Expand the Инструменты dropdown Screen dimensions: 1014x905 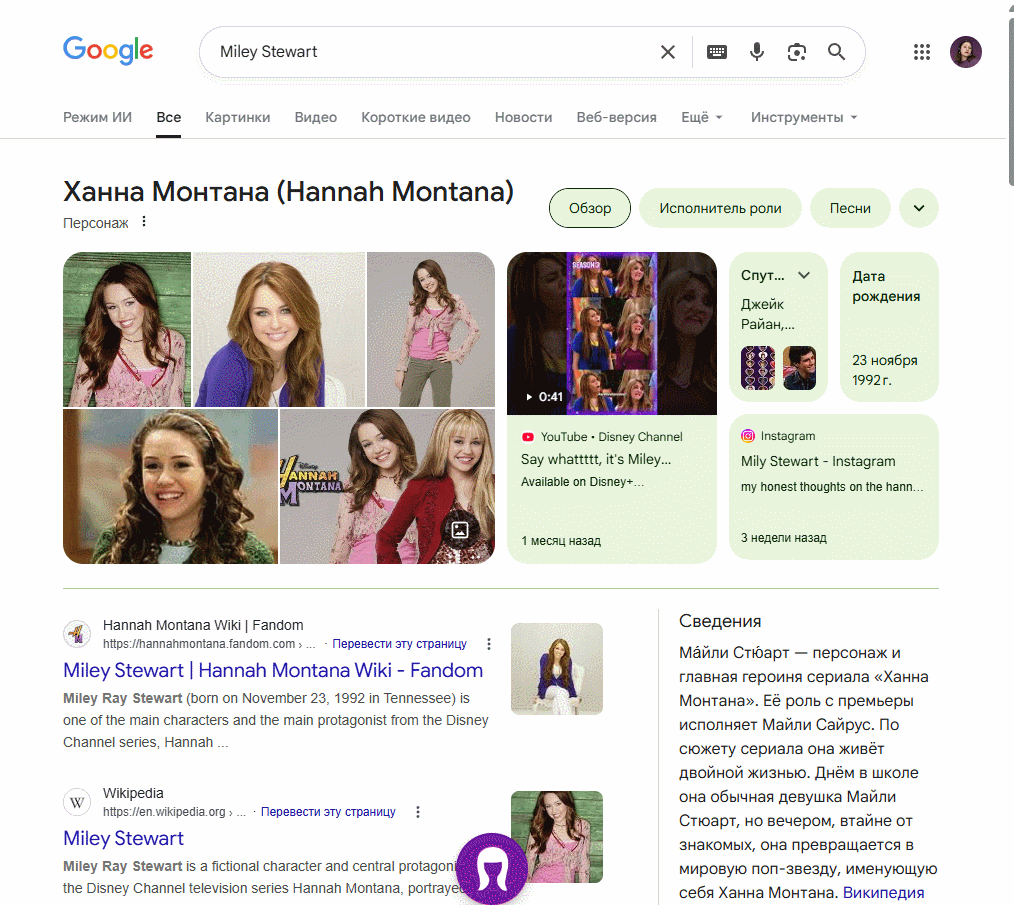[x=804, y=117]
